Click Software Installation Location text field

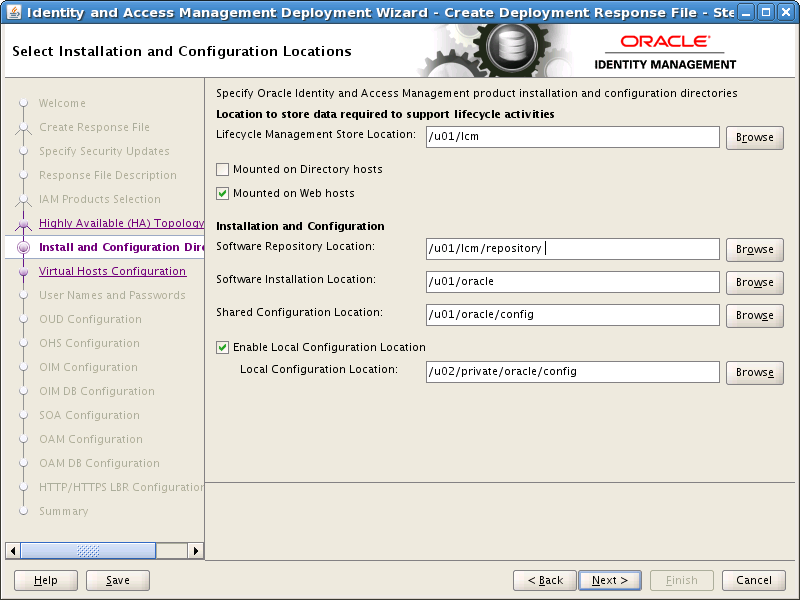[x=572, y=282]
